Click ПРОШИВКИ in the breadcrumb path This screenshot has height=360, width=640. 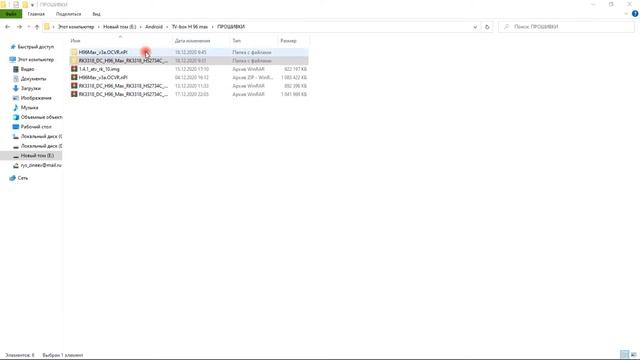tap(231, 27)
